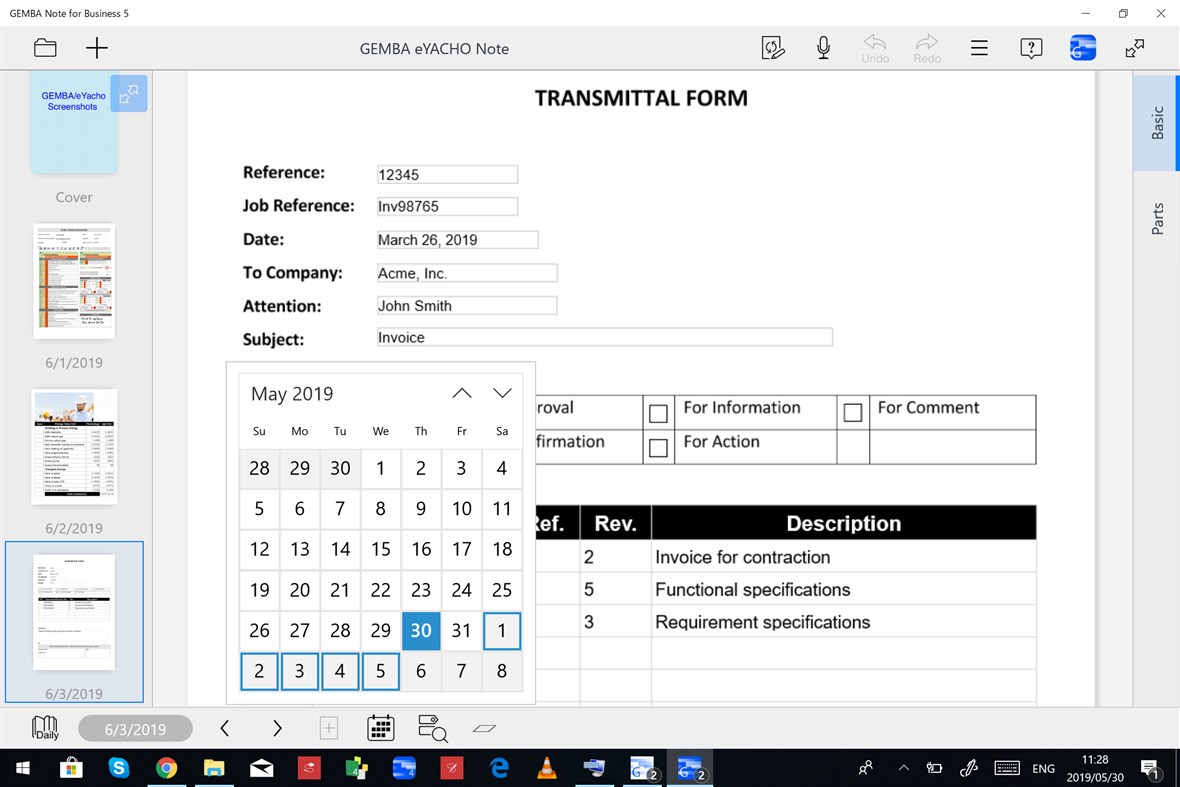This screenshot has height=787, width=1180.
Task: Check the For Action checkbox
Action: pyautogui.click(x=658, y=447)
